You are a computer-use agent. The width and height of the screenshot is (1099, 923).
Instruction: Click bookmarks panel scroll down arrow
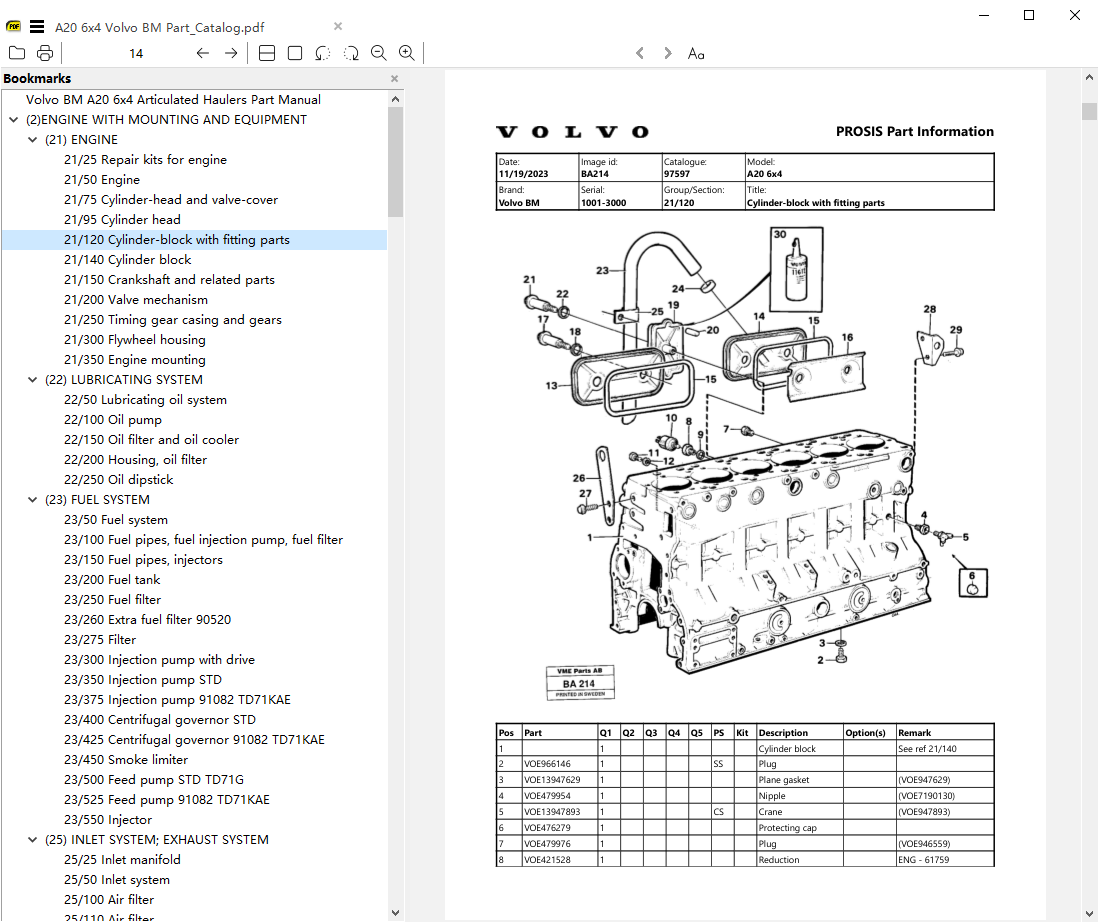pos(395,912)
